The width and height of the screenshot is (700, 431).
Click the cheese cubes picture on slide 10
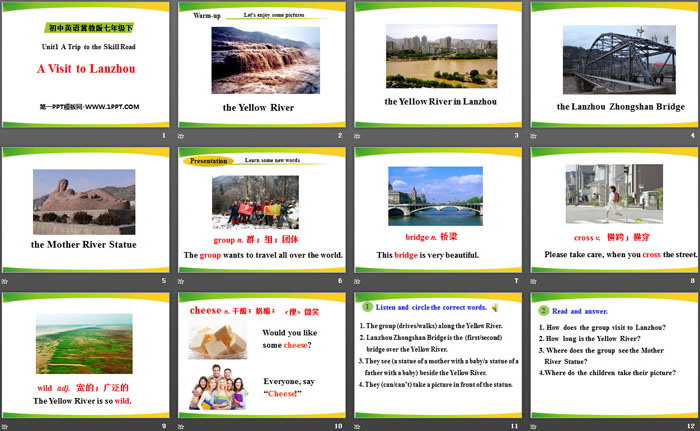point(217,341)
